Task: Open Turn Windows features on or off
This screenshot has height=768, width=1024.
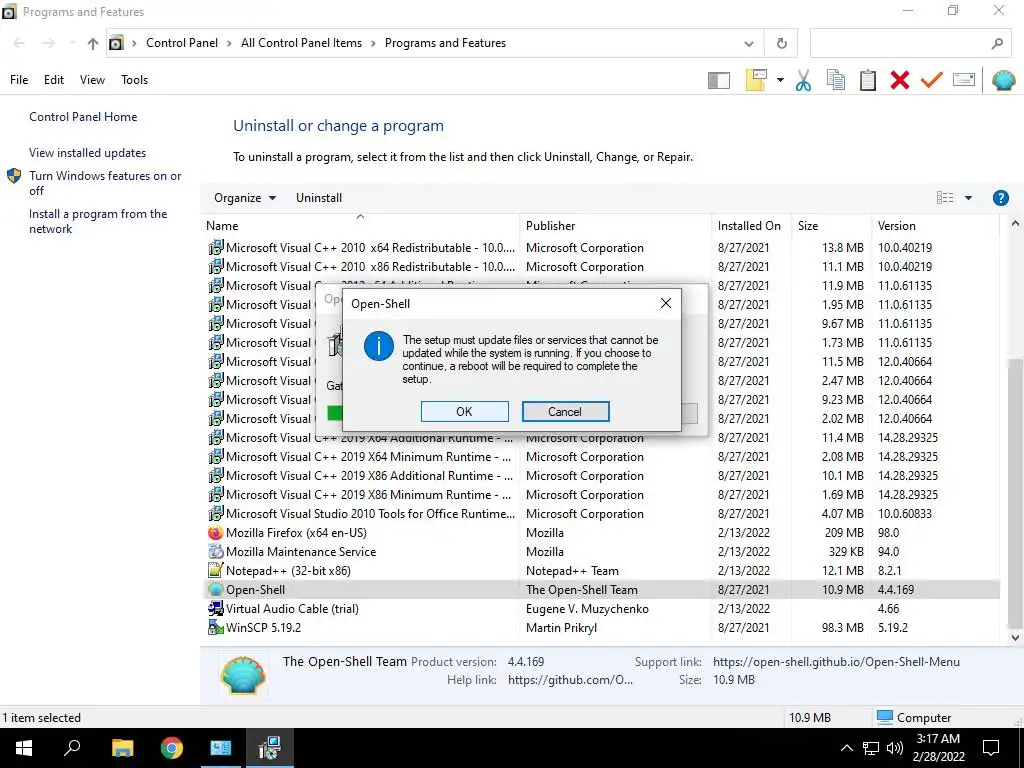Action: 105,183
